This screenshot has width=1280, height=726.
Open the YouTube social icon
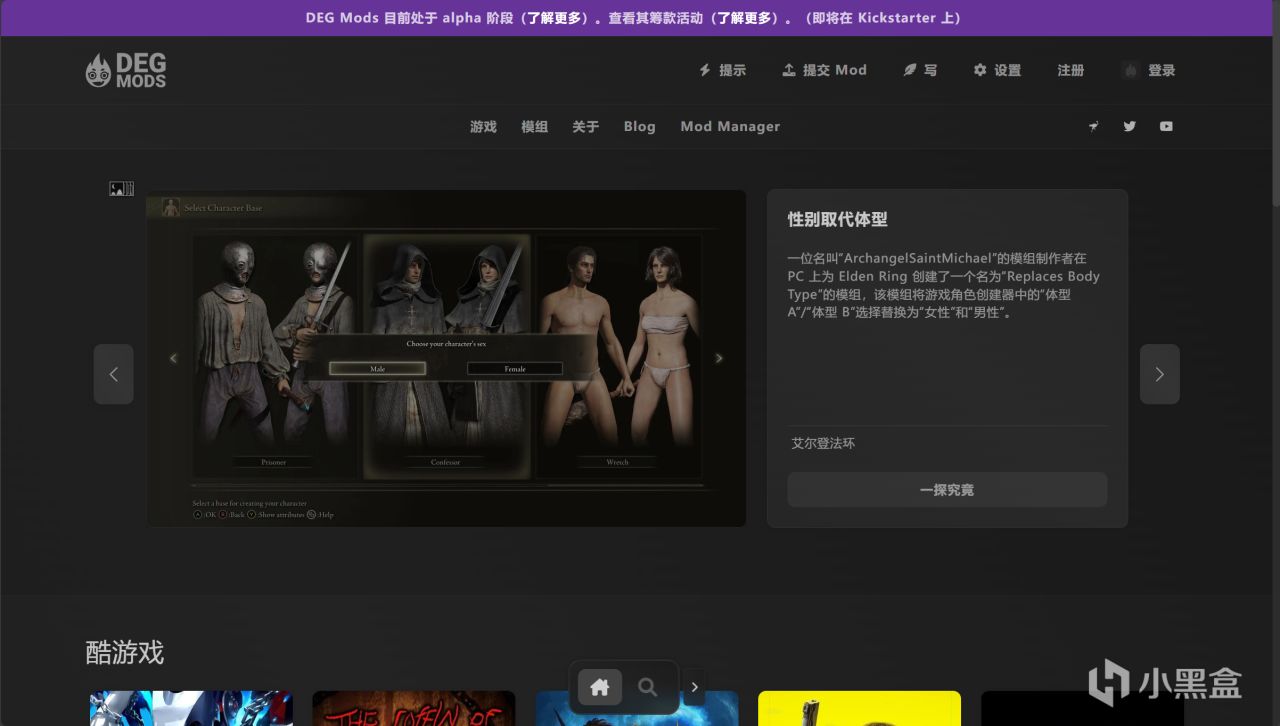(x=1166, y=126)
